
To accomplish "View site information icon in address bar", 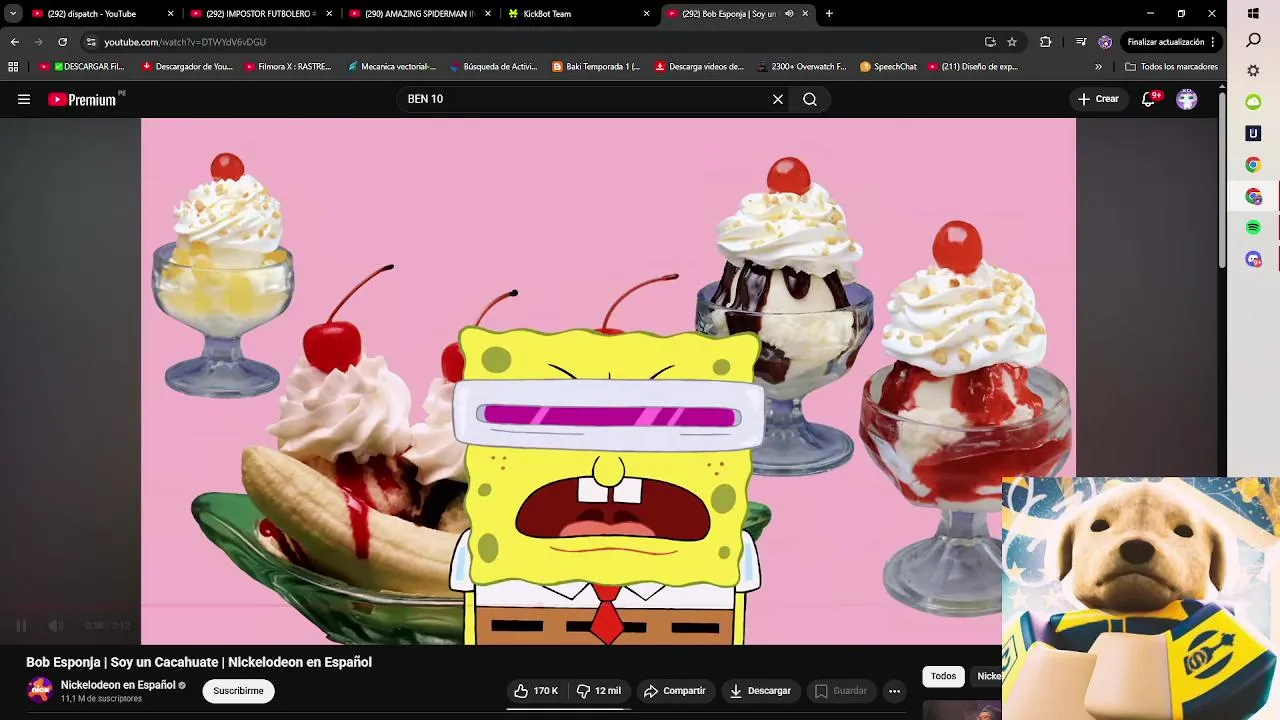I will [91, 42].
